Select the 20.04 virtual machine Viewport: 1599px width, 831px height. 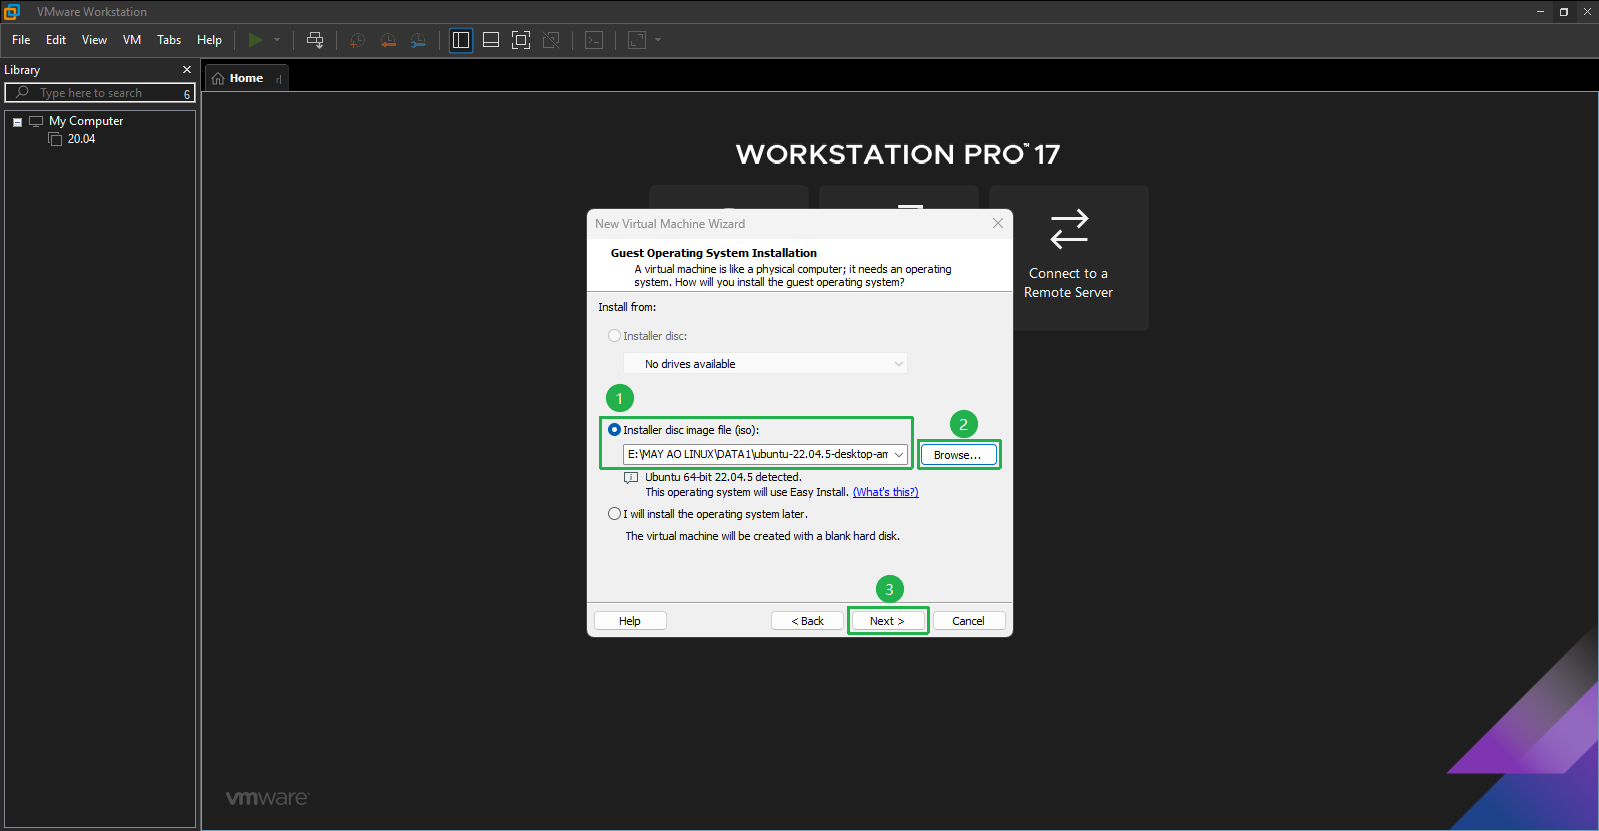point(81,139)
